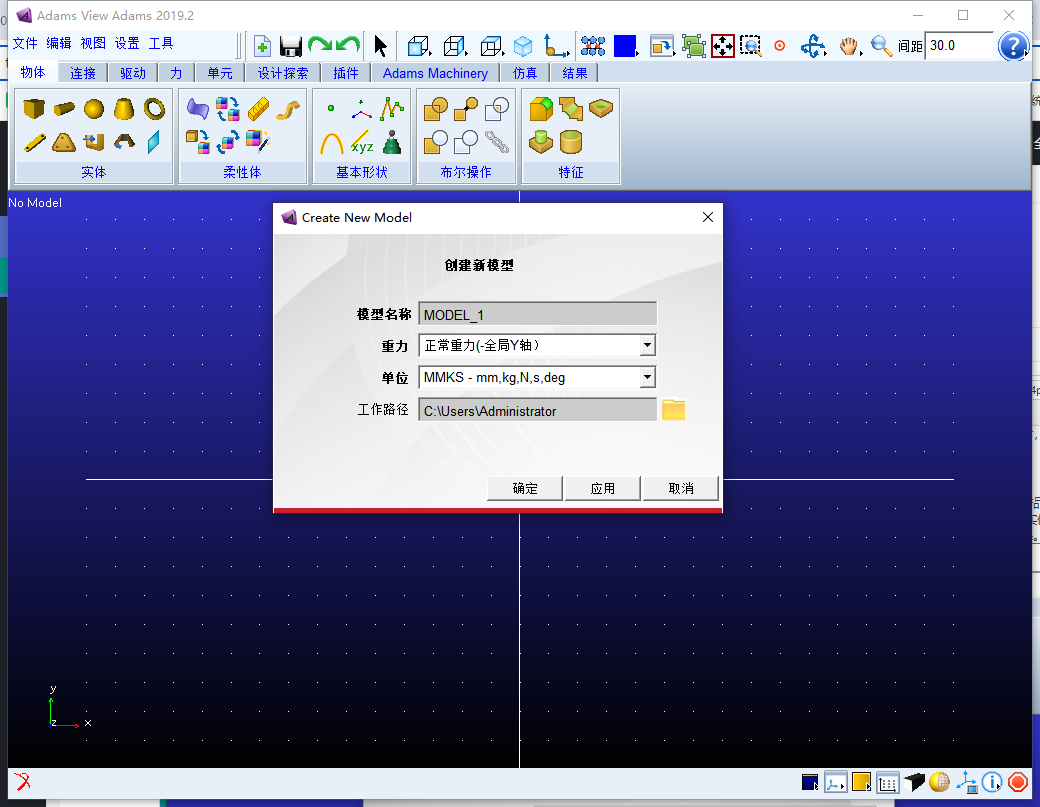Viewport: 1040px width, 807px height.
Task: Click the blue help question mark
Action: pos(1013,46)
